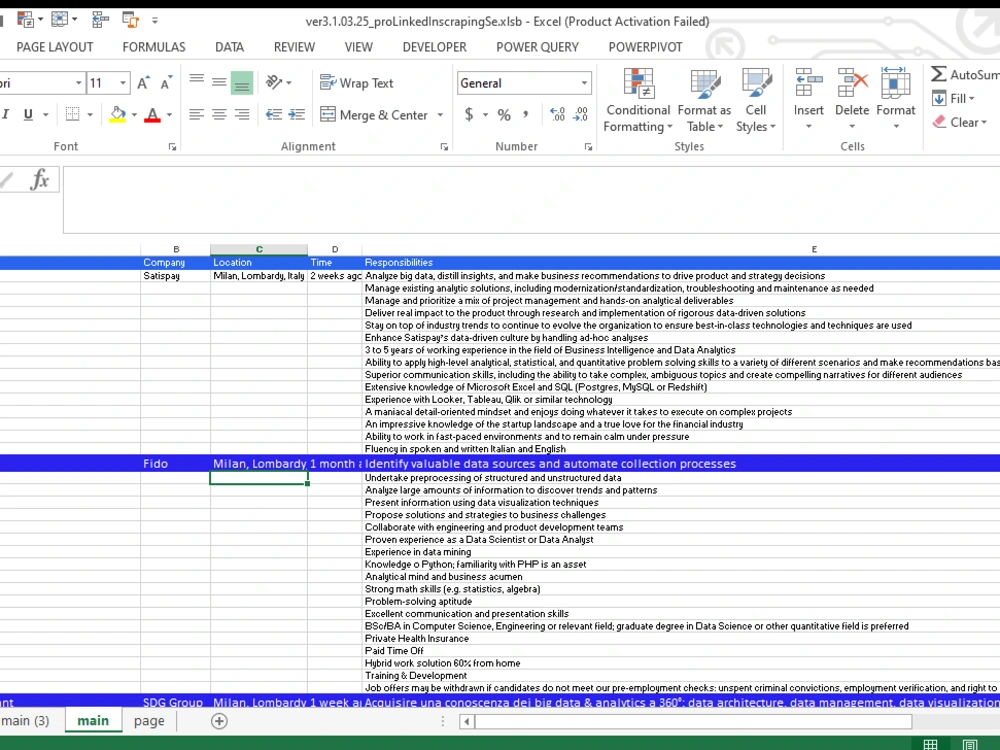
Task: Open Cell Styles gallery
Action: point(756,100)
